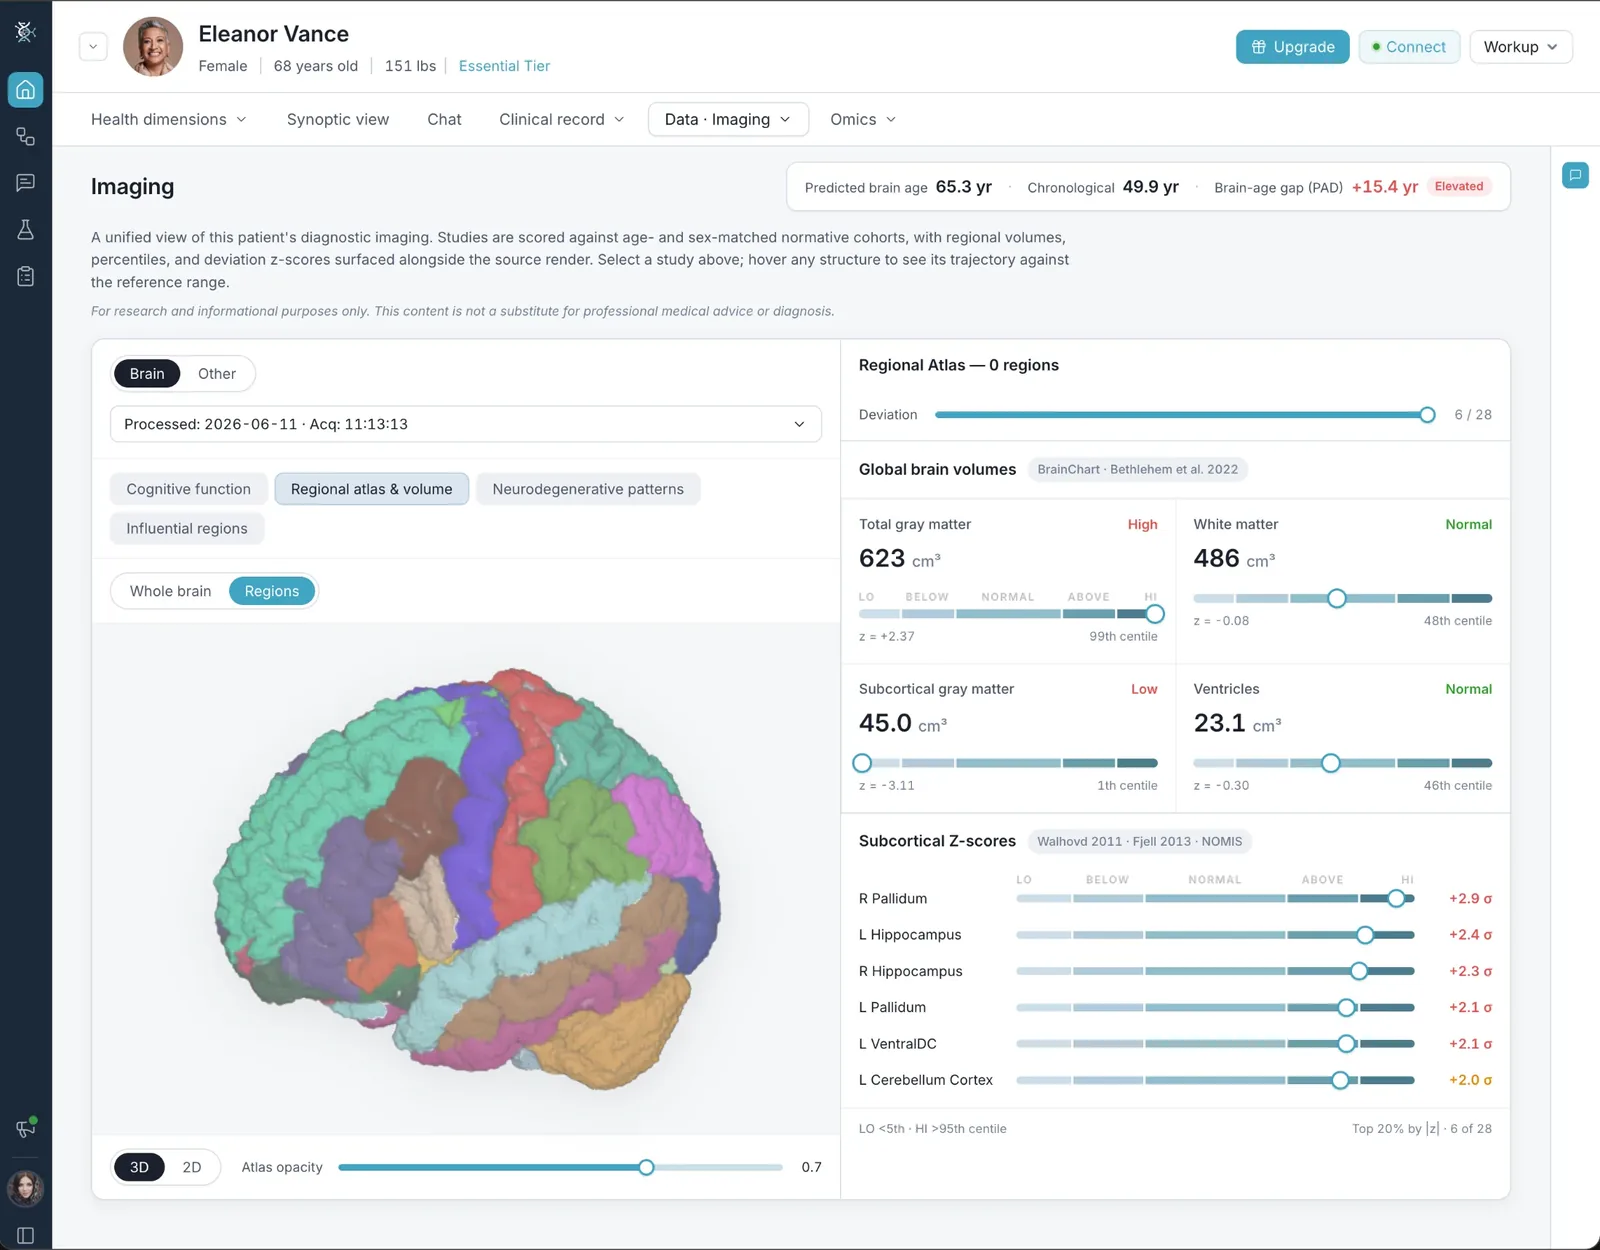Click the Walhovd 2011 NOMIS reference tag

[x=1140, y=841]
